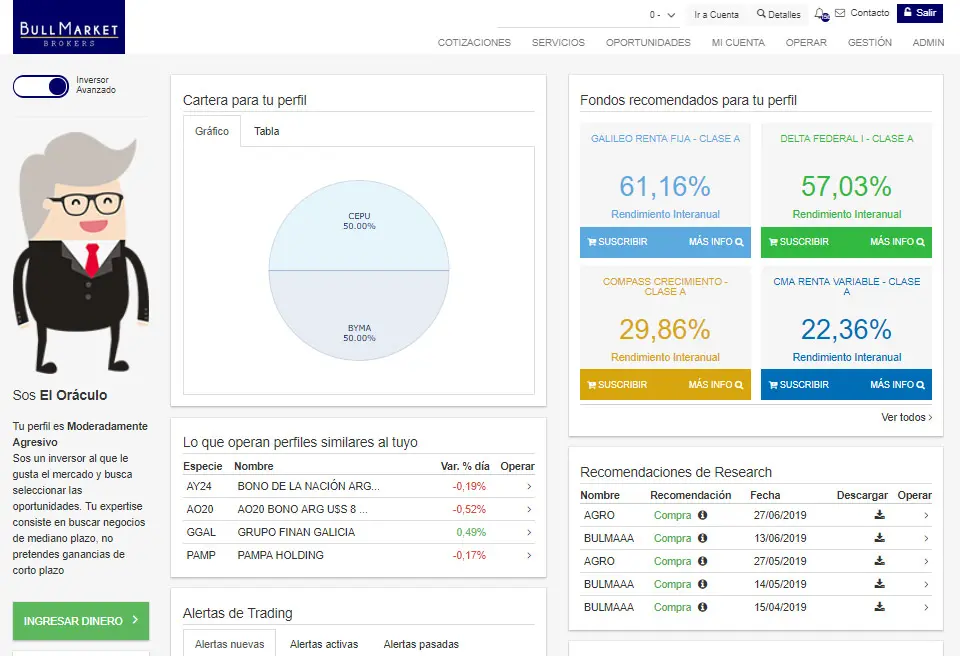Click the Salir logout button
960x656 pixels.
pyautogui.click(x=920, y=13)
